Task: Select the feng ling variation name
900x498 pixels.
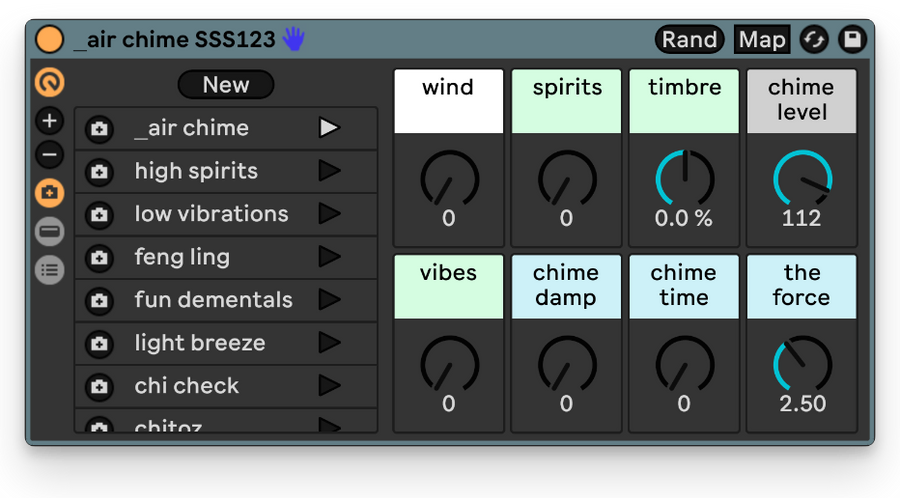Action: 182,257
